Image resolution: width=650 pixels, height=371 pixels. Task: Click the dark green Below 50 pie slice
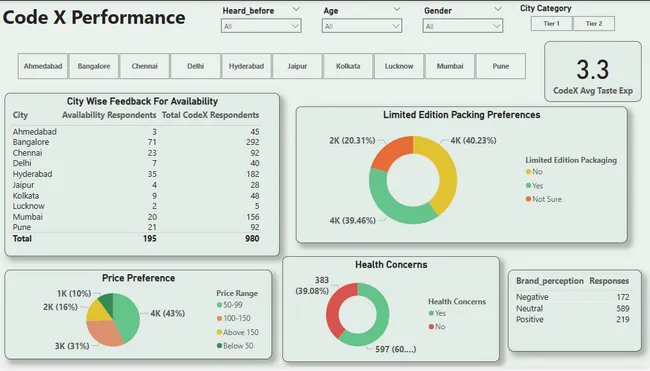pos(107,302)
